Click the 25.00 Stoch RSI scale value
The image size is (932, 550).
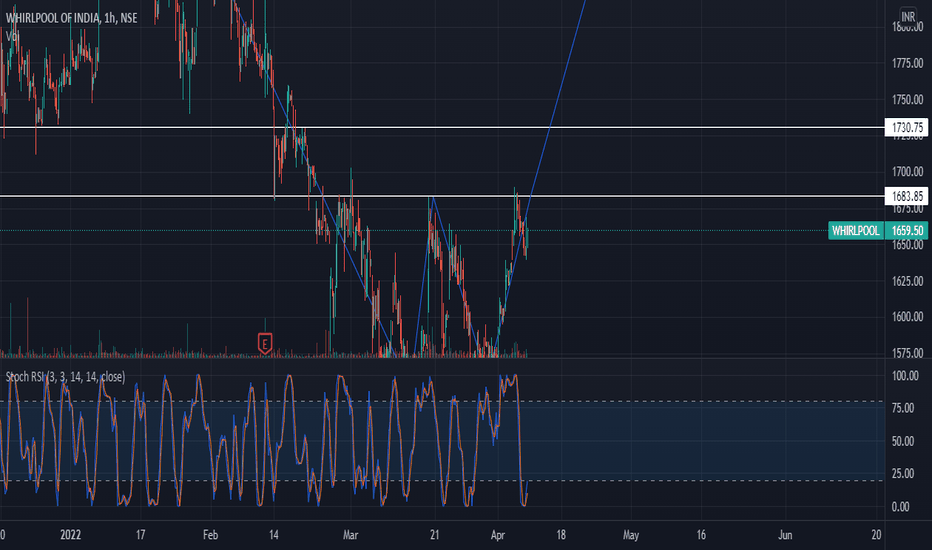[x=903, y=473]
